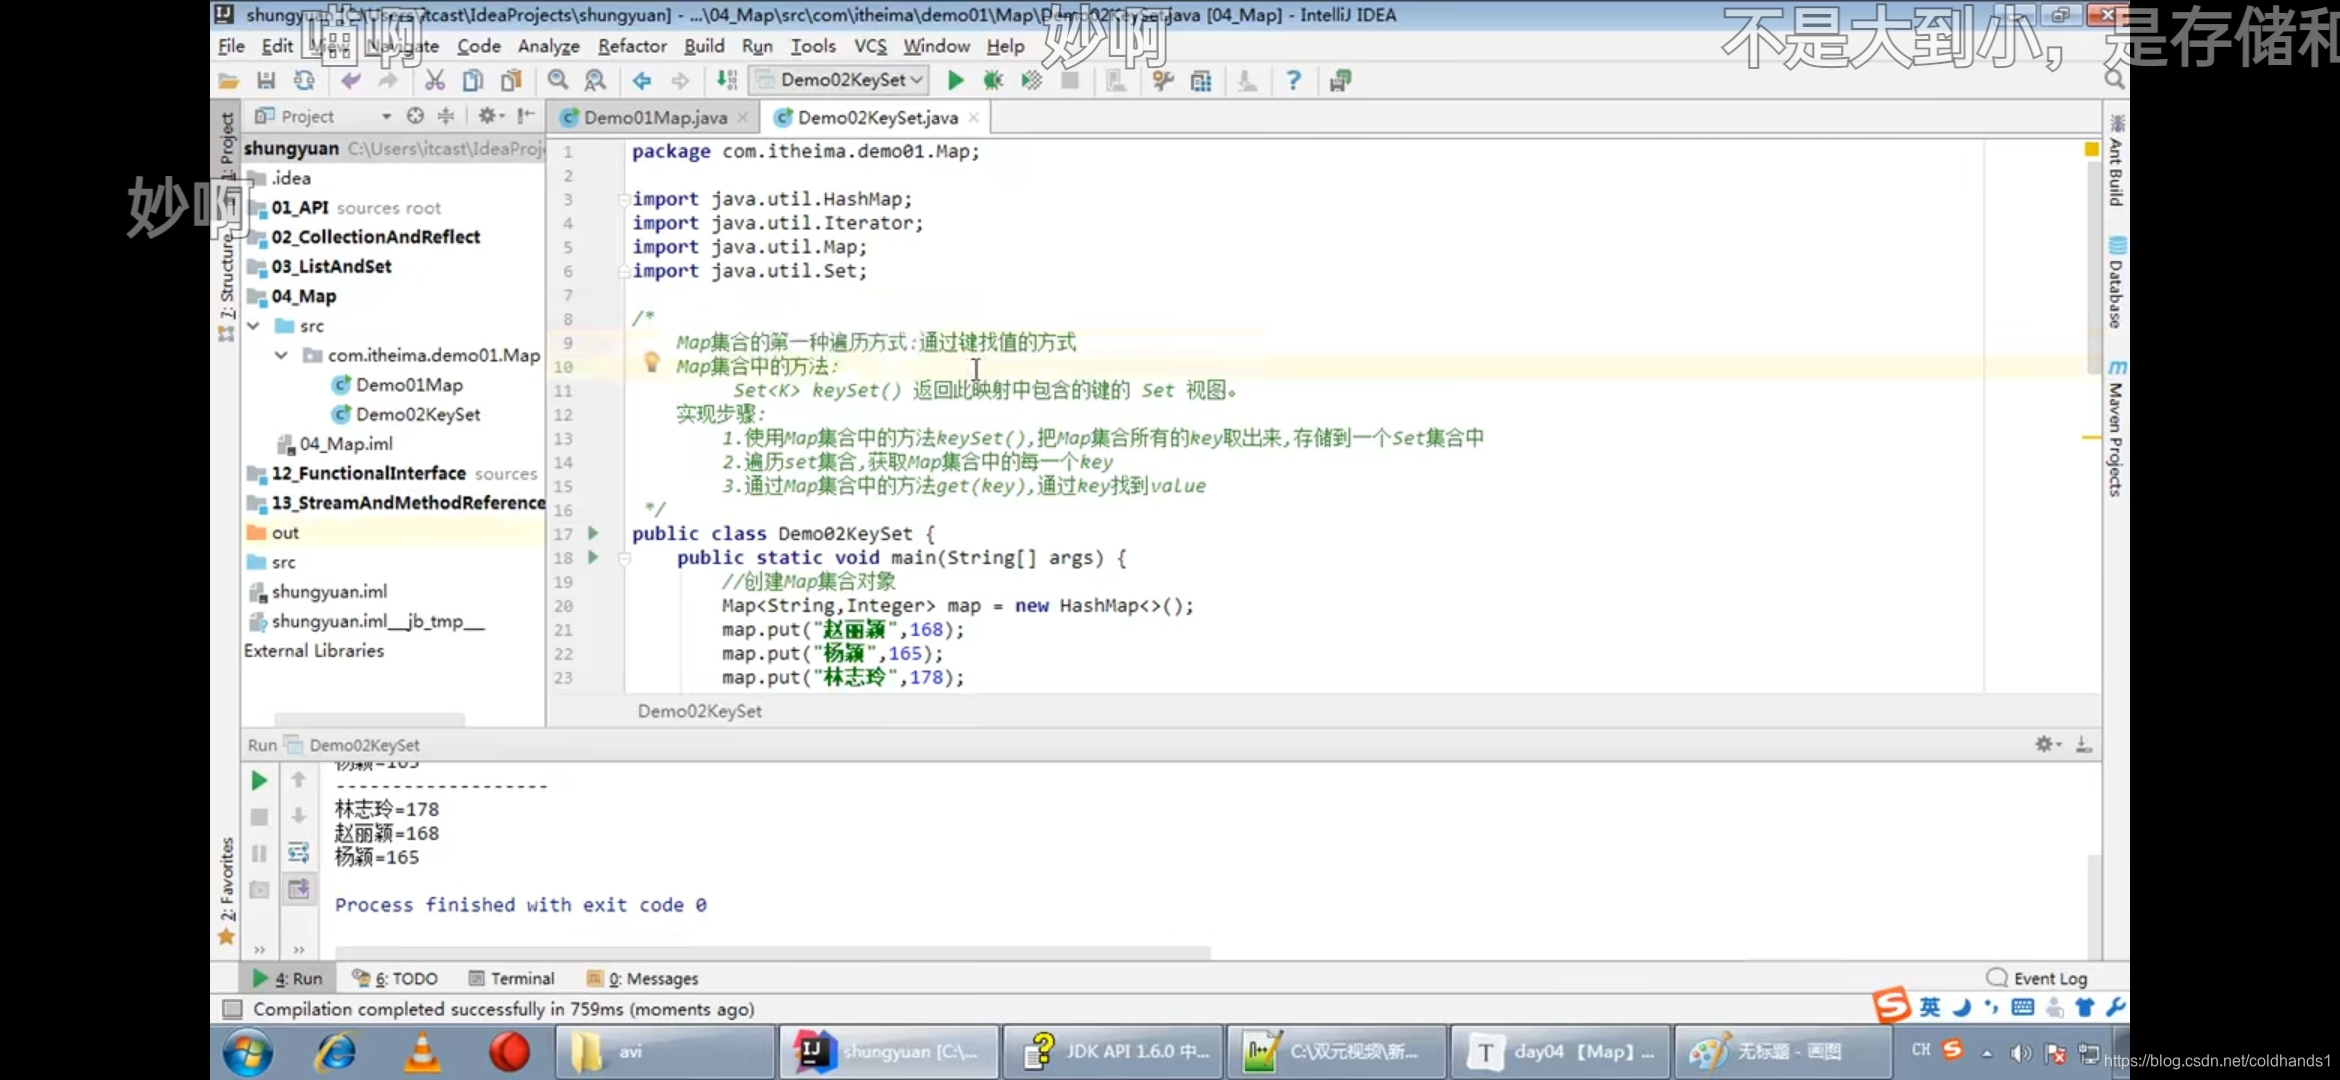2340x1080 pixels.
Task: Open the Project view dropdown
Action: click(x=386, y=117)
